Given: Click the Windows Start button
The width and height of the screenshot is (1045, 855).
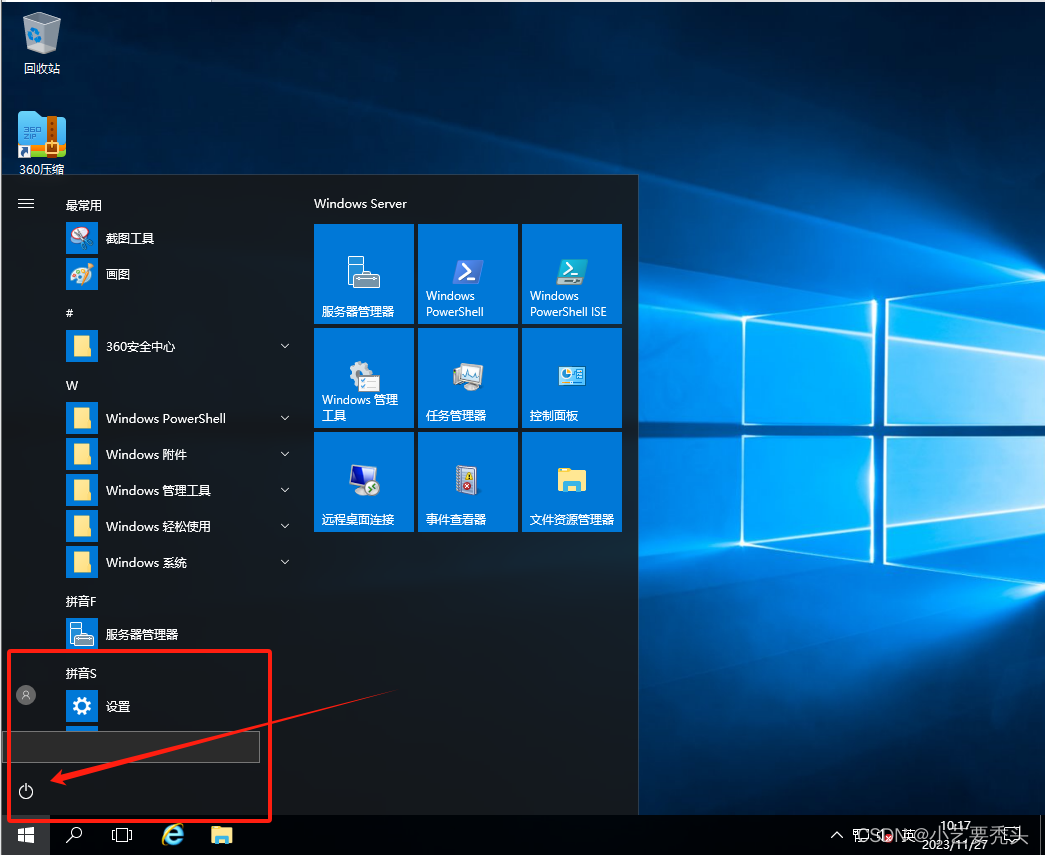Looking at the screenshot, I should point(25,835).
